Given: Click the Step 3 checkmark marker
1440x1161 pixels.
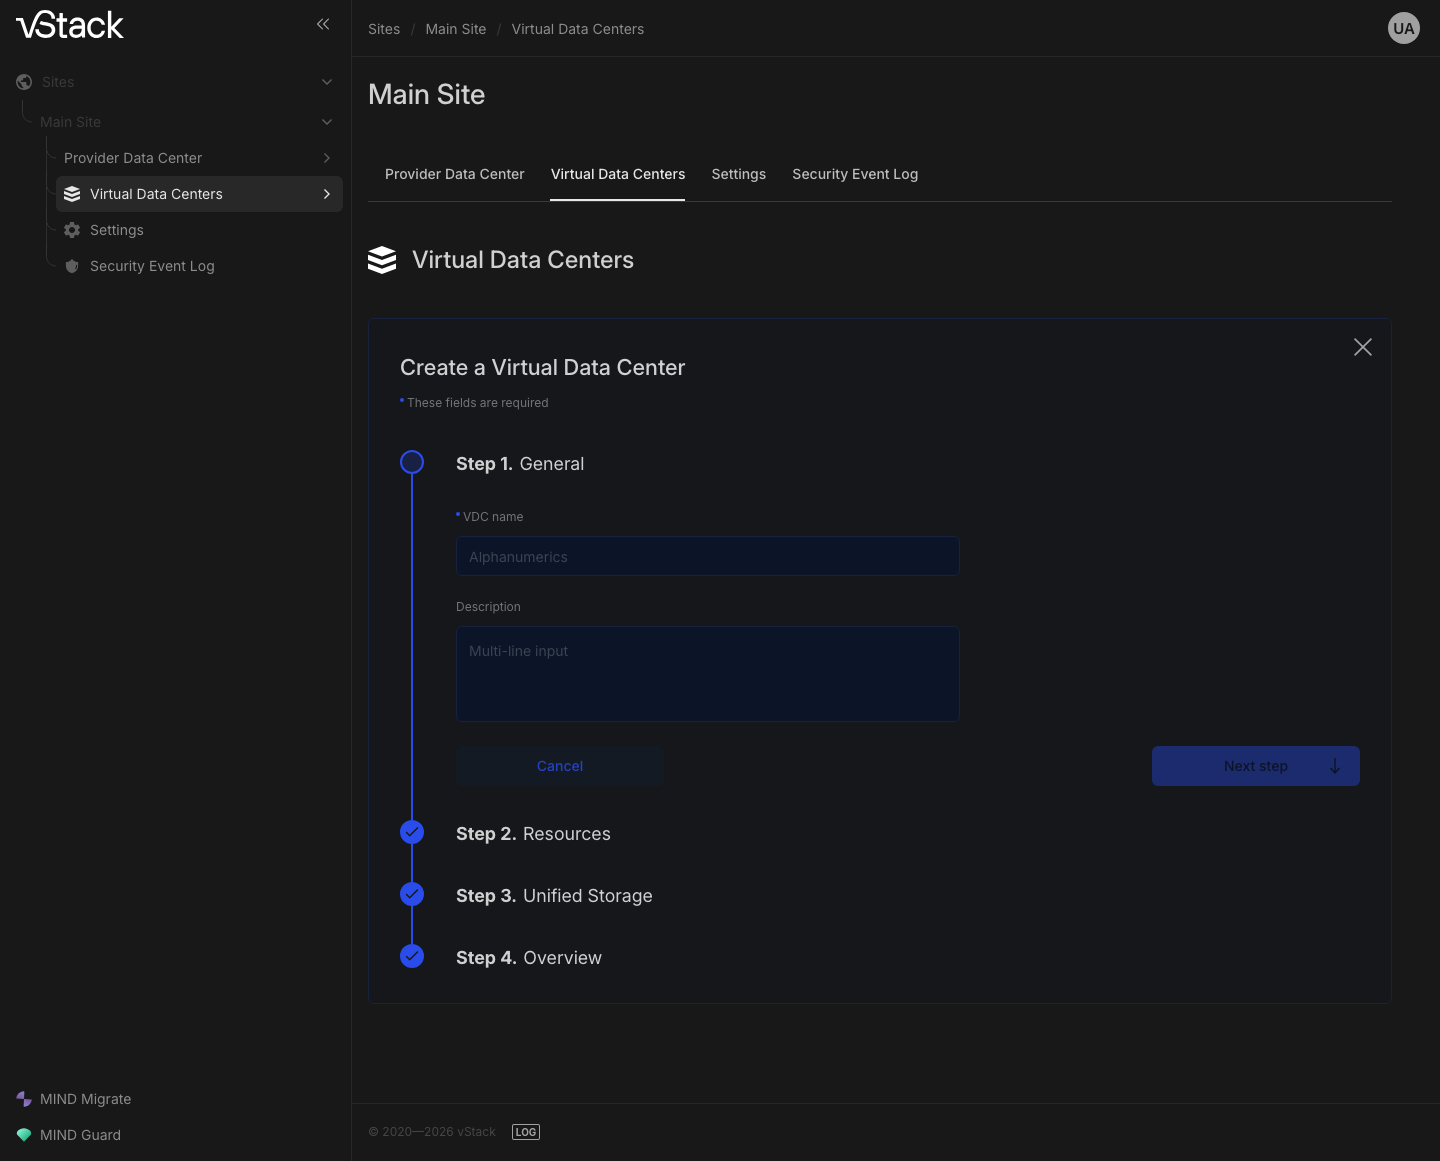Looking at the screenshot, I should coord(412,894).
